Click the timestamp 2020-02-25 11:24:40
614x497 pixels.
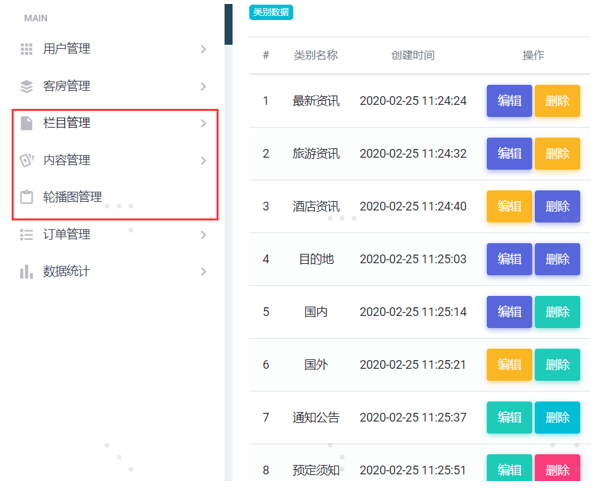click(x=413, y=206)
